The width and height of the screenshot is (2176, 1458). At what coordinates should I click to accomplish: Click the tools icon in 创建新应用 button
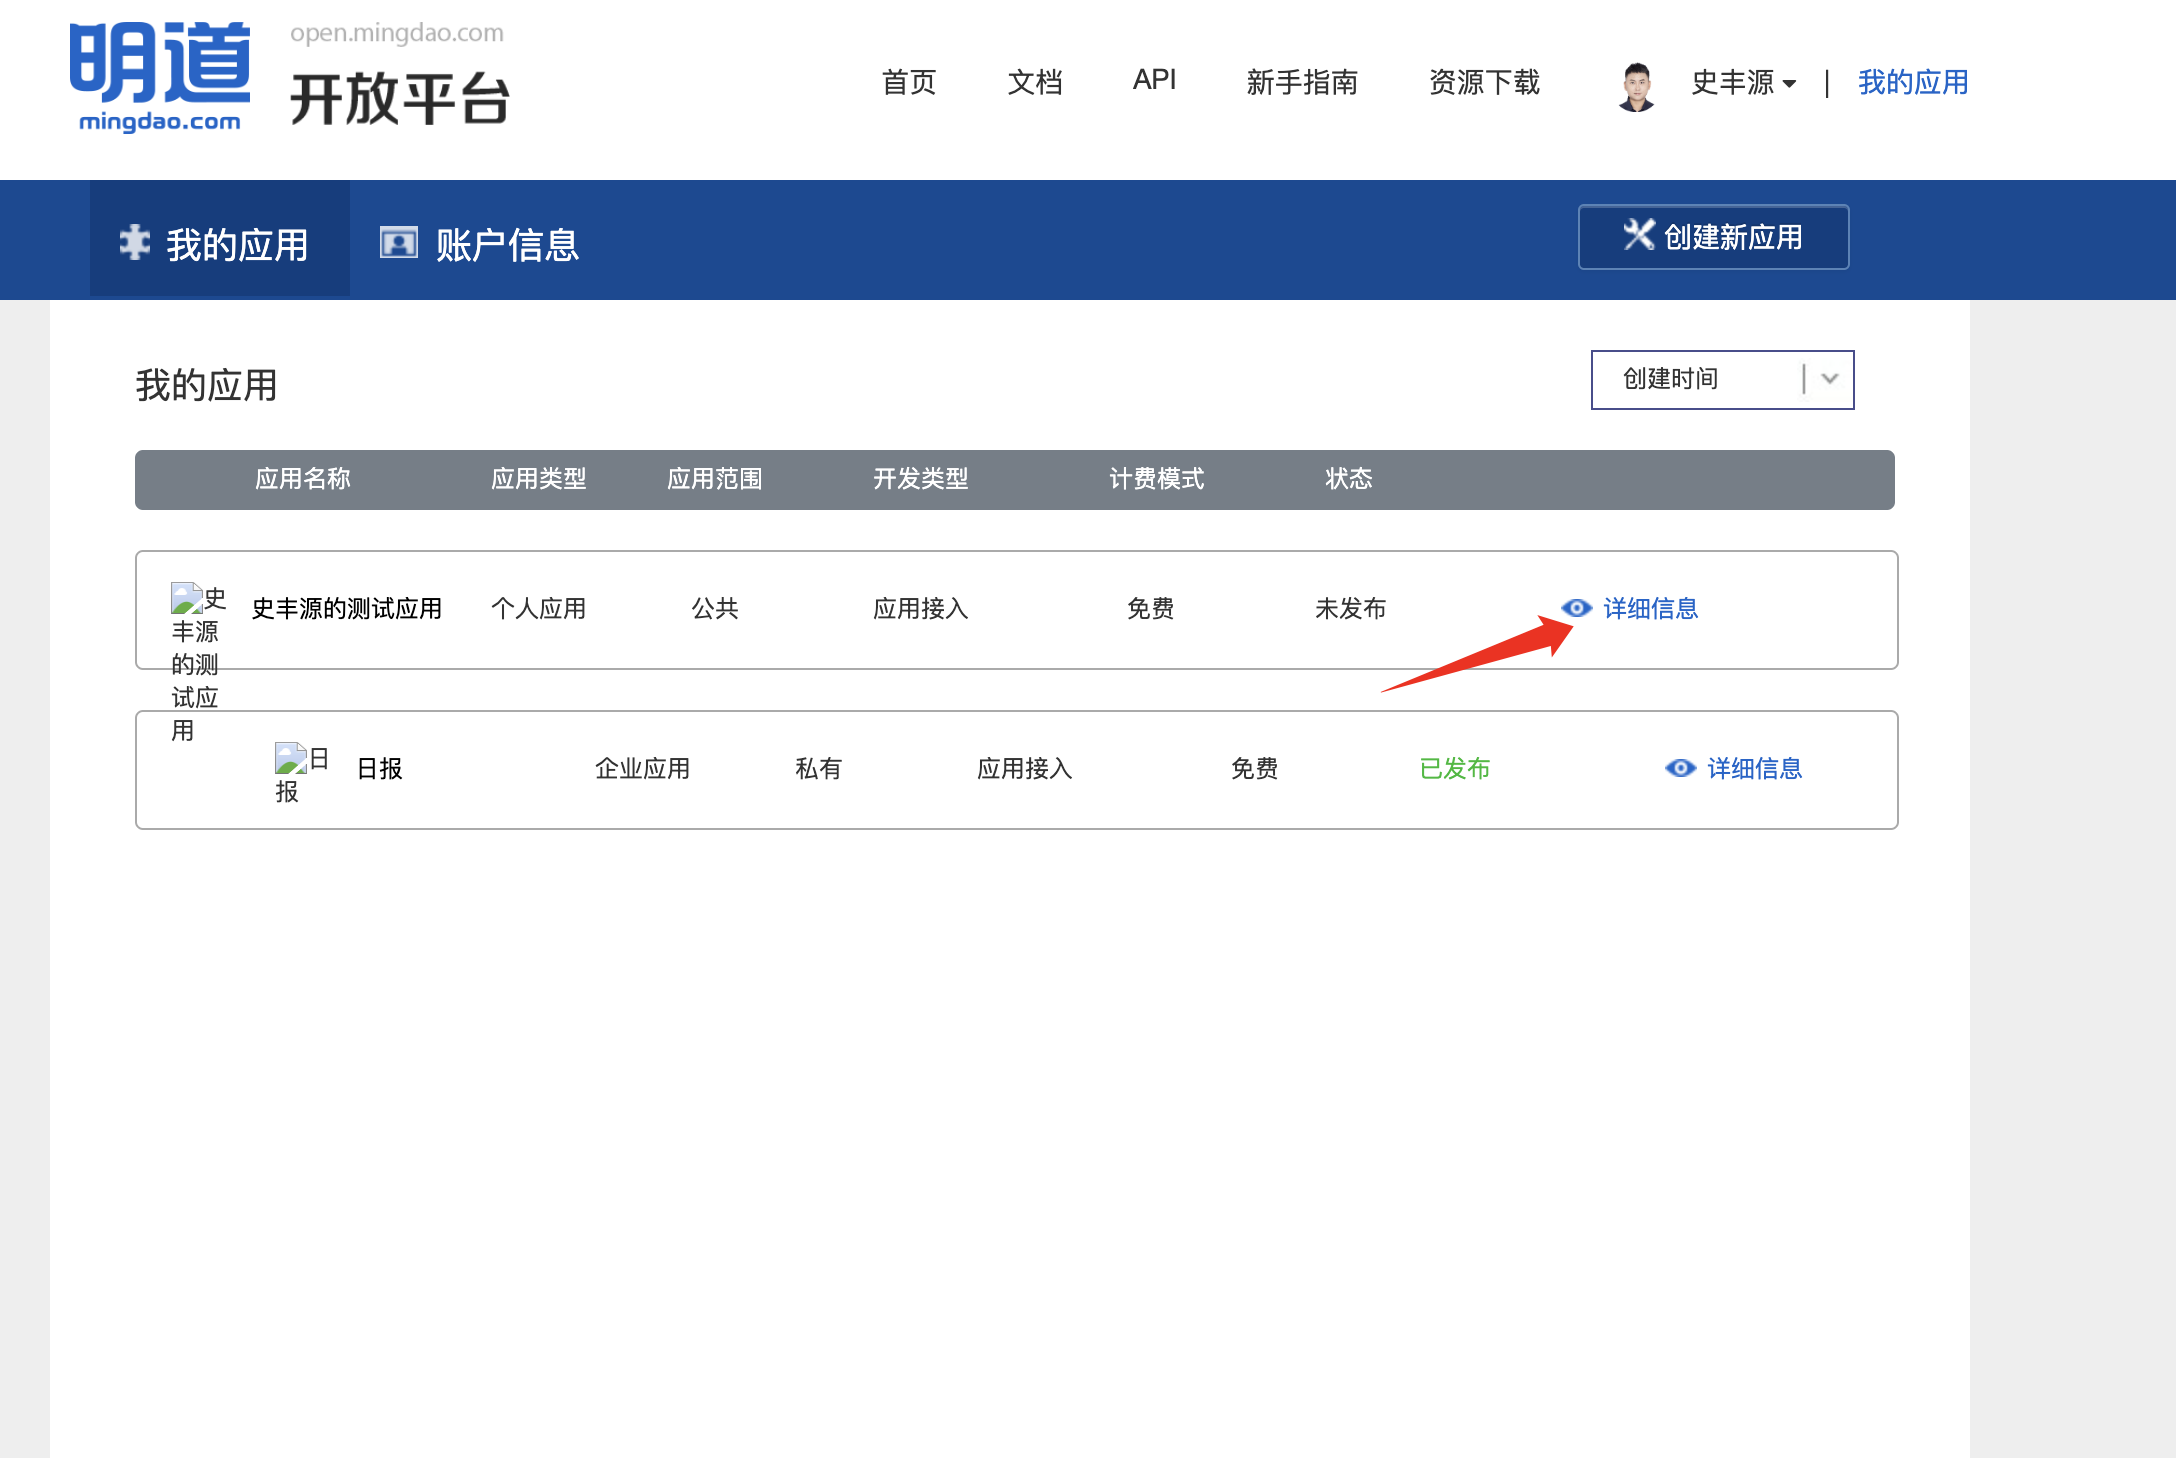coord(1638,235)
